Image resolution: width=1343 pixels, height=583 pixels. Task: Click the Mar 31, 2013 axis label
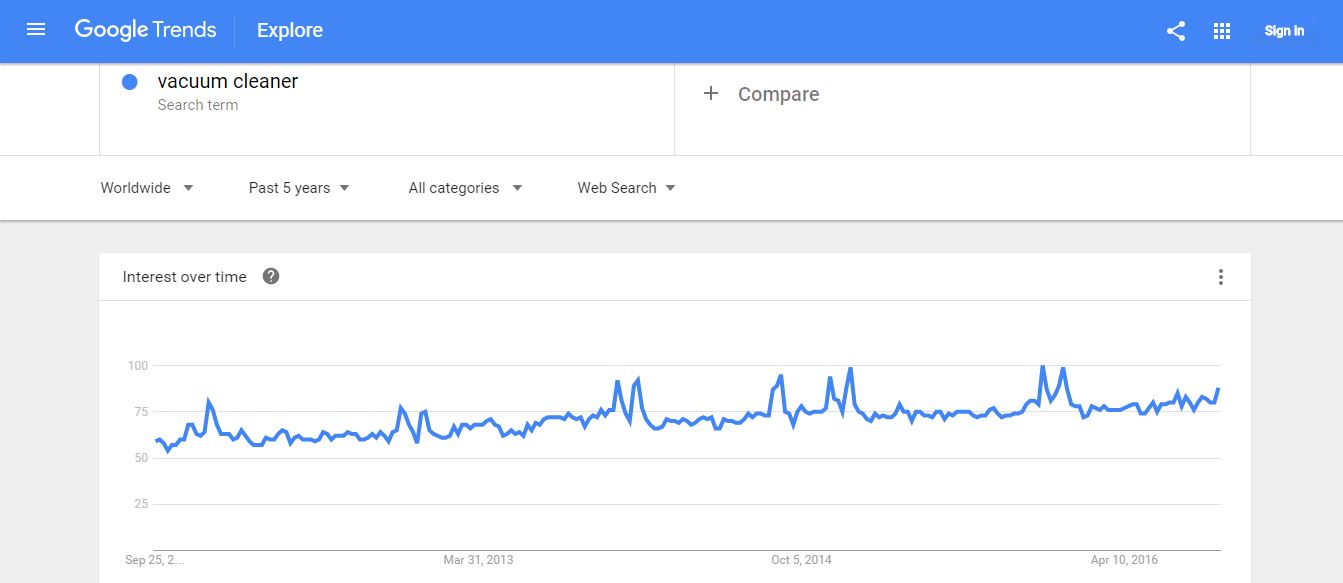coord(477,560)
